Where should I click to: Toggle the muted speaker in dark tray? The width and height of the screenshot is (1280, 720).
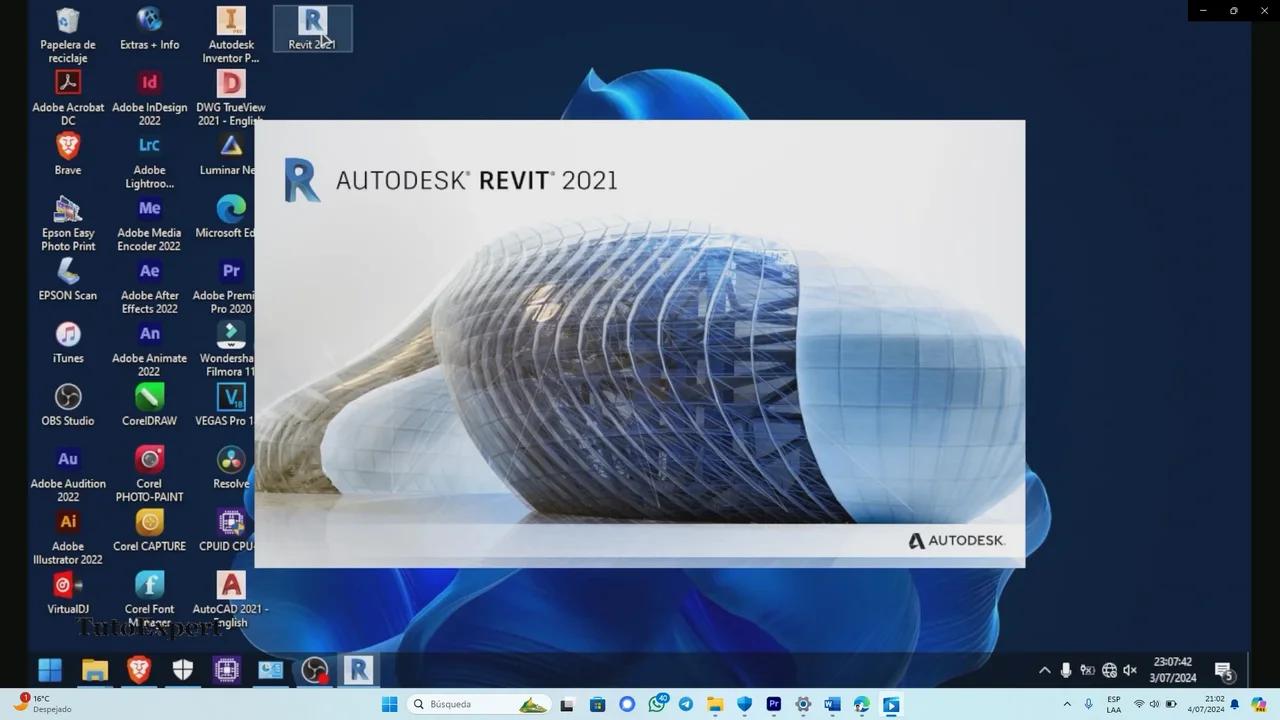(1130, 670)
